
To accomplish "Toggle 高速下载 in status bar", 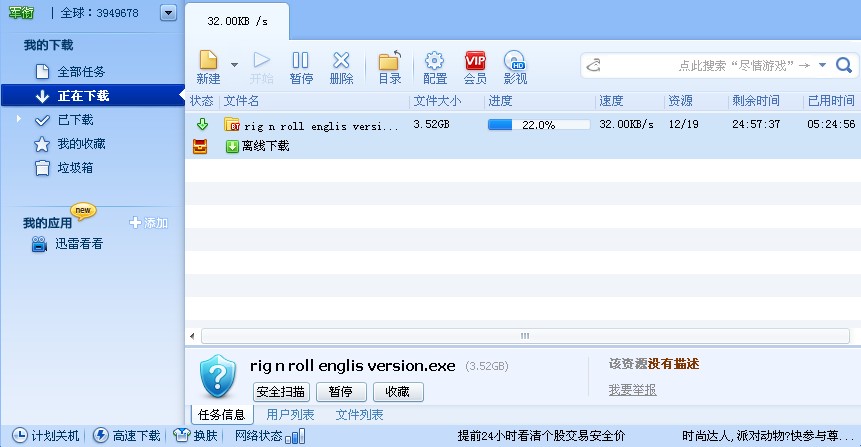I will pos(127,436).
